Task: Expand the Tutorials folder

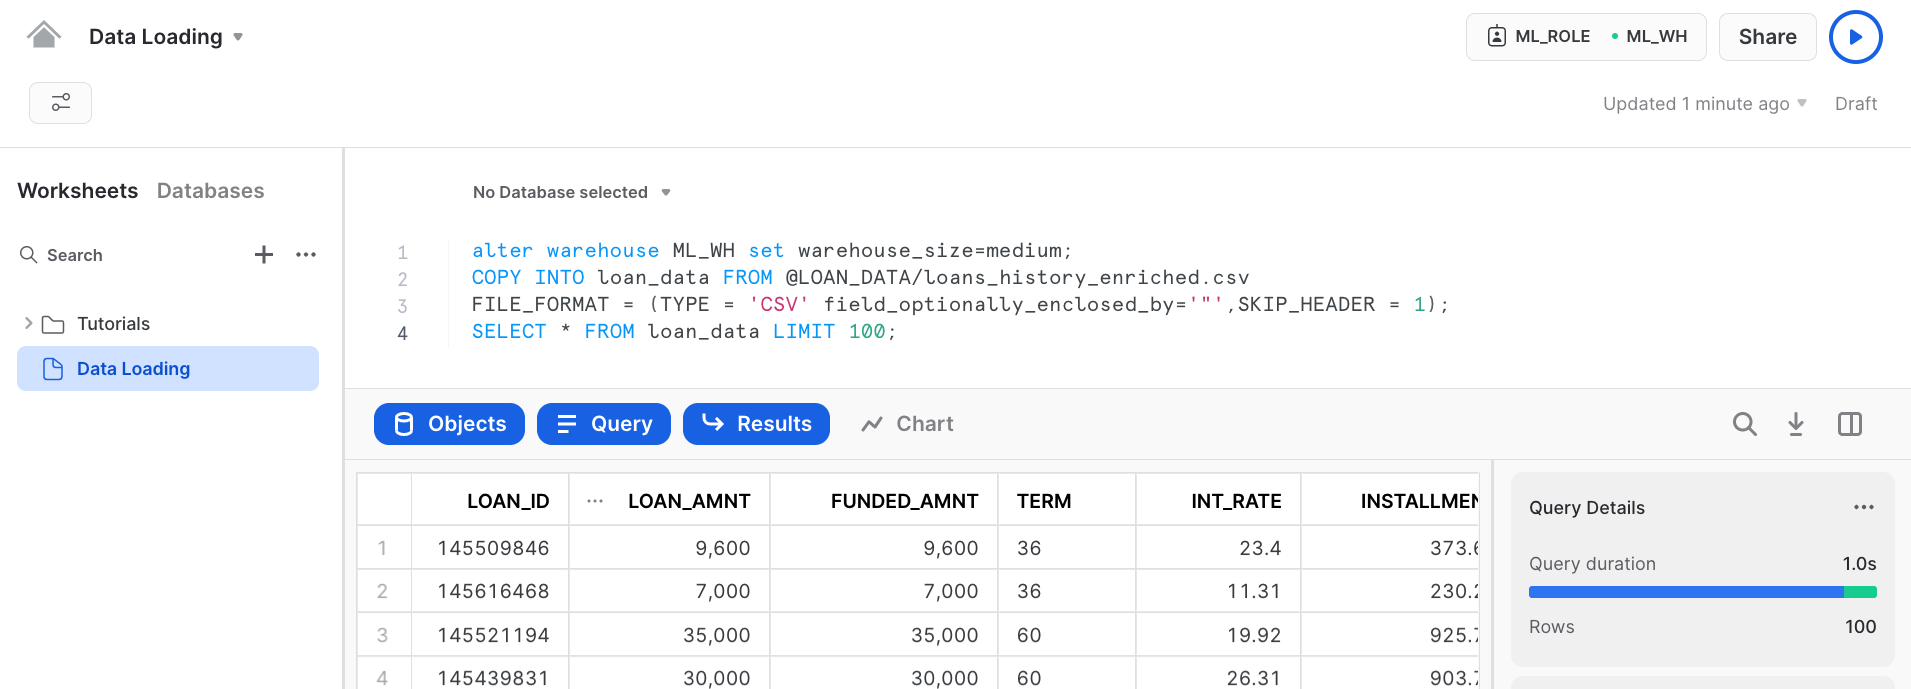Action: coord(28,323)
